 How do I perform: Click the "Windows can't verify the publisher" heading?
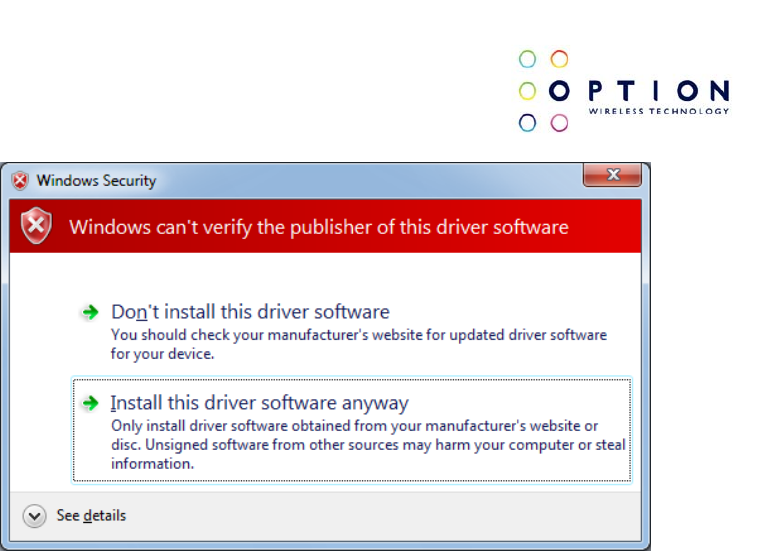pos(319,228)
